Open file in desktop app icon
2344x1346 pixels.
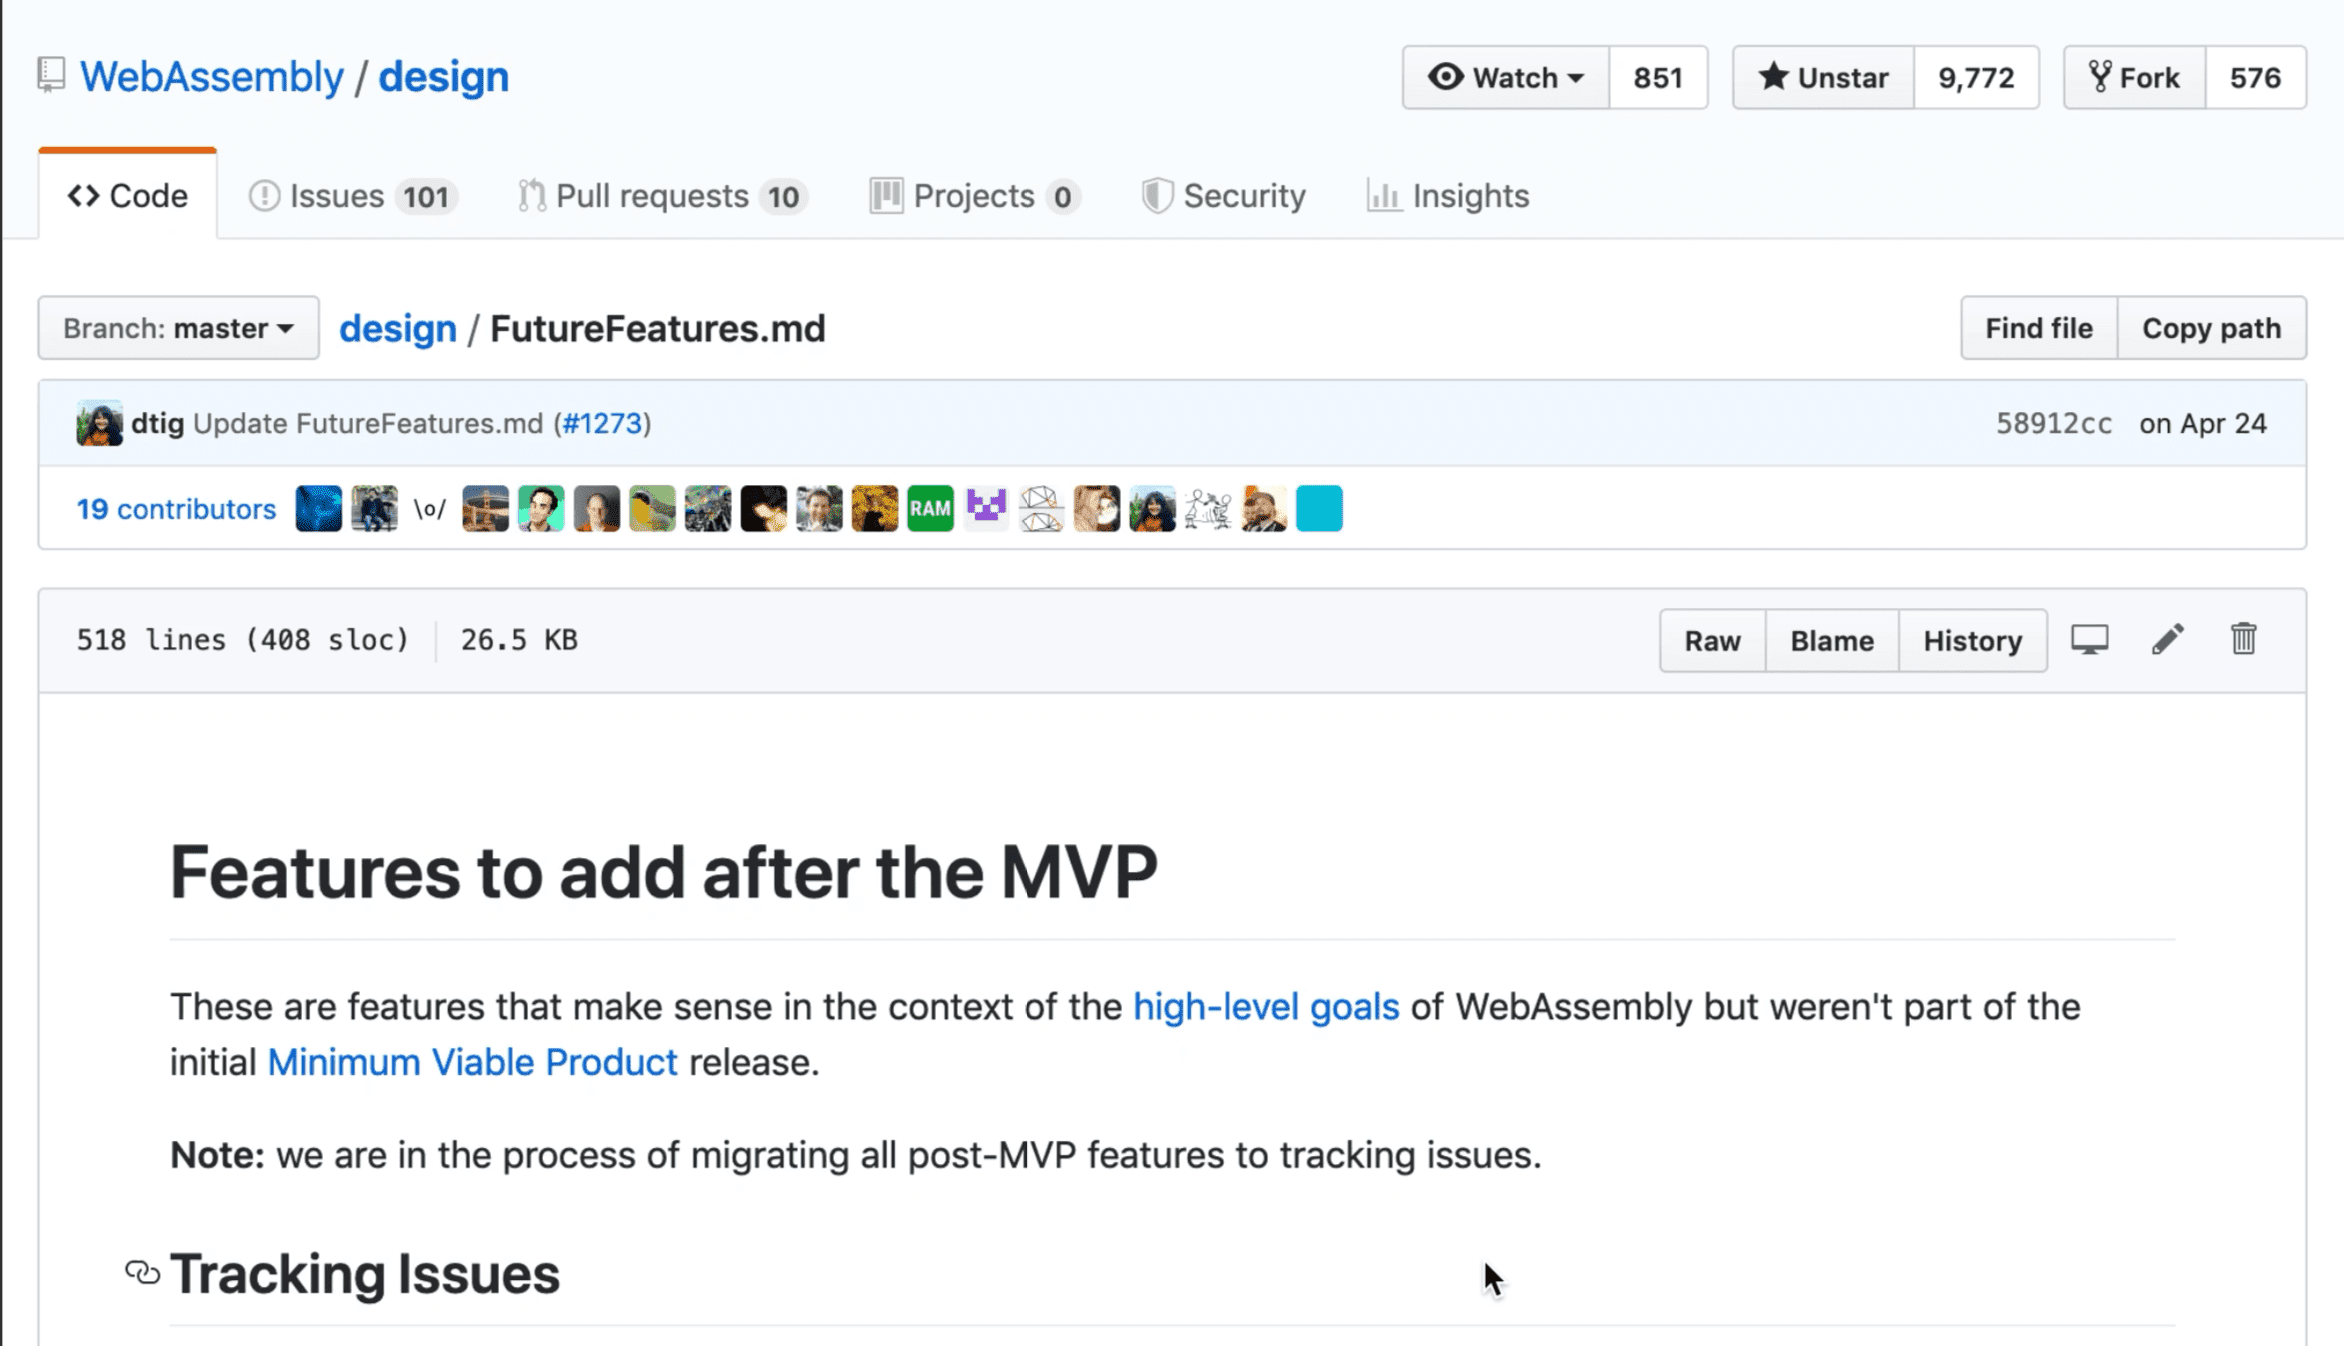point(2089,640)
